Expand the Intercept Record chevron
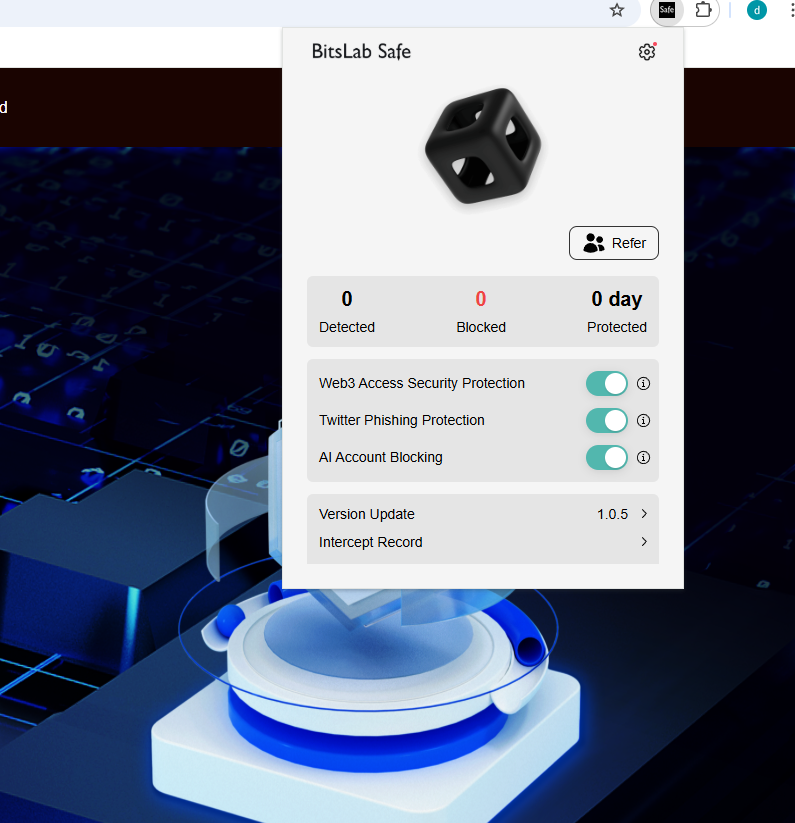 coord(644,542)
